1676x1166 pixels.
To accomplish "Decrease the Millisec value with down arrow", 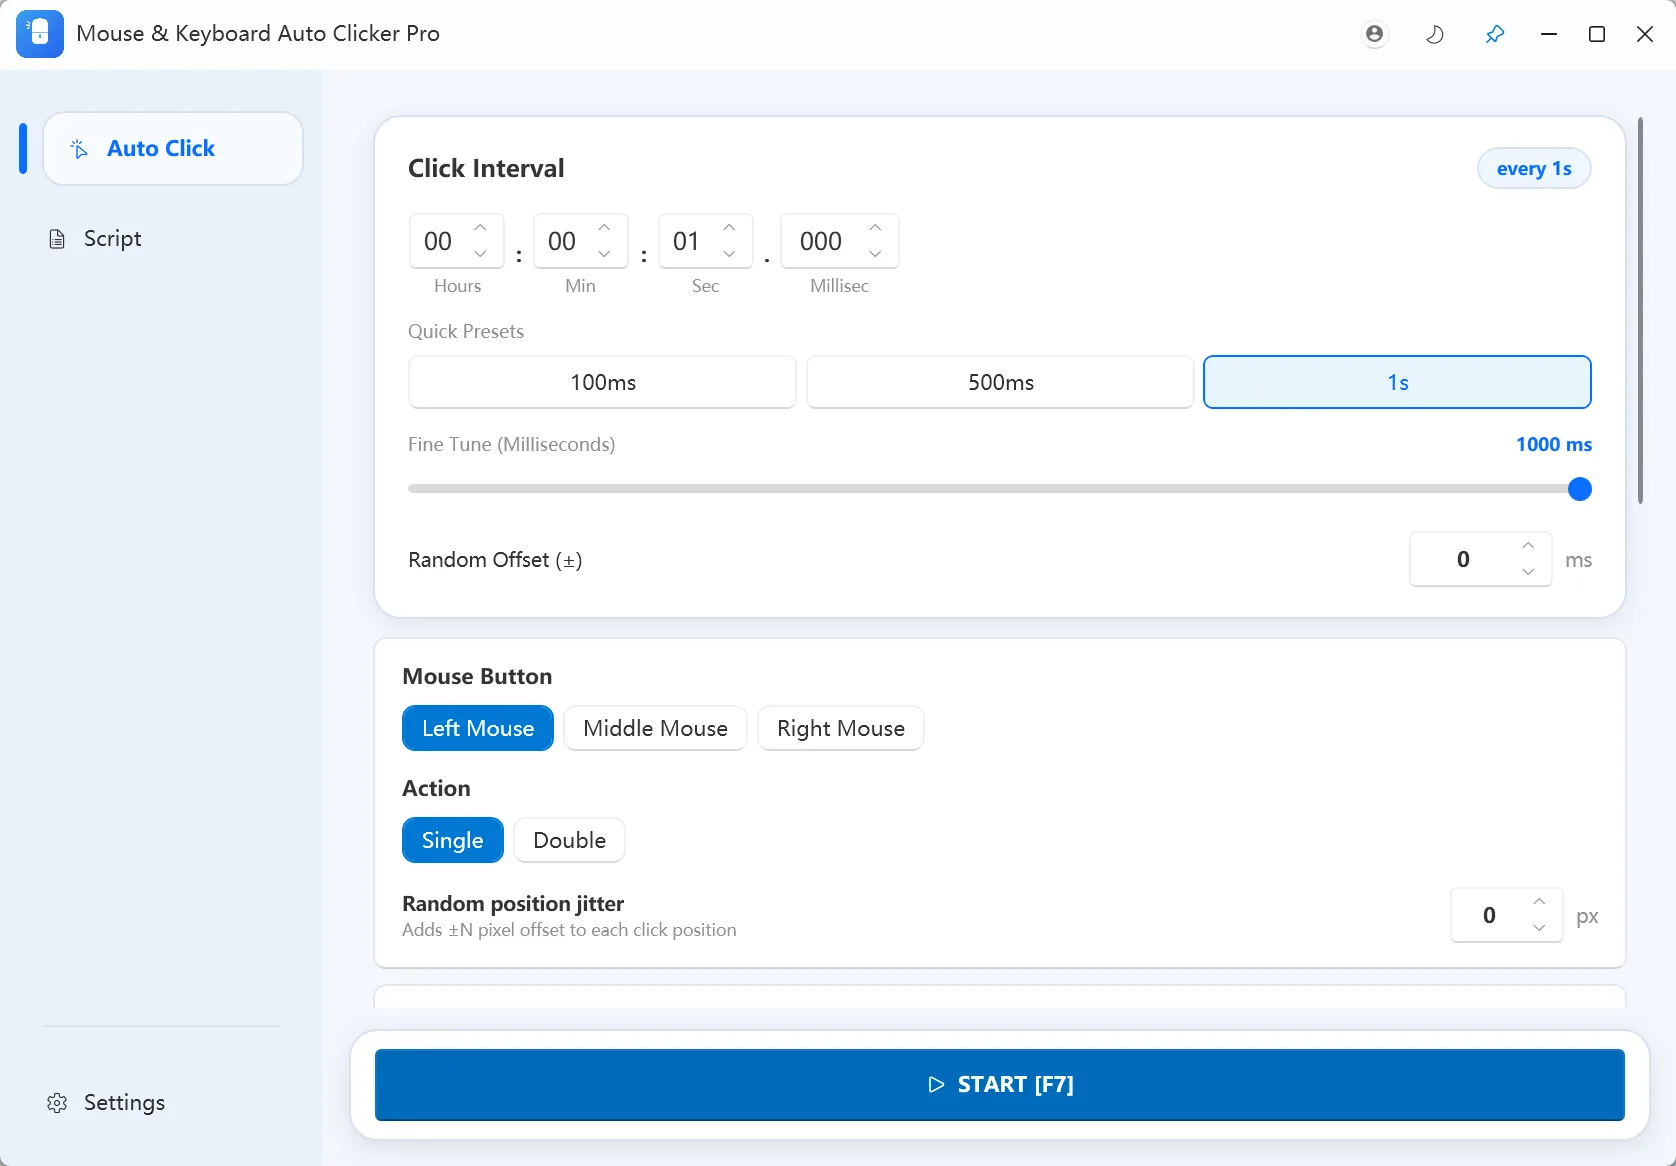I will click(x=876, y=254).
